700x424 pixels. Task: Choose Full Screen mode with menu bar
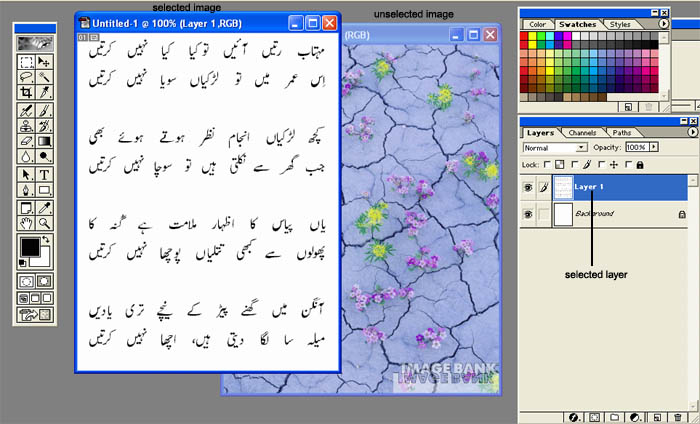click(35, 298)
